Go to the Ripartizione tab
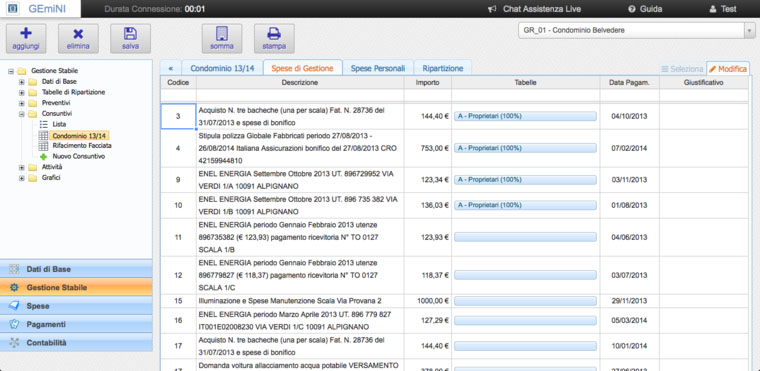The image size is (760, 371). [x=443, y=68]
